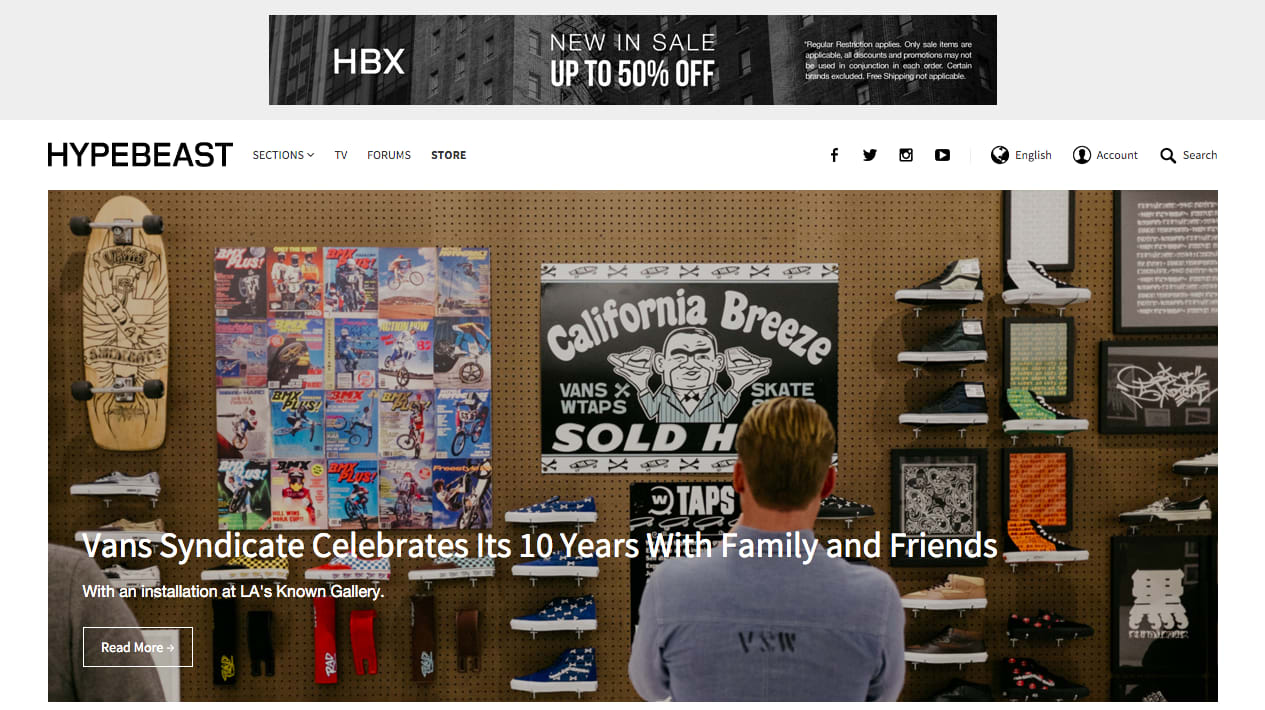Open Hypebeast YouTube channel icon
The width and height of the screenshot is (1265, 710).
tap(942, 155)
